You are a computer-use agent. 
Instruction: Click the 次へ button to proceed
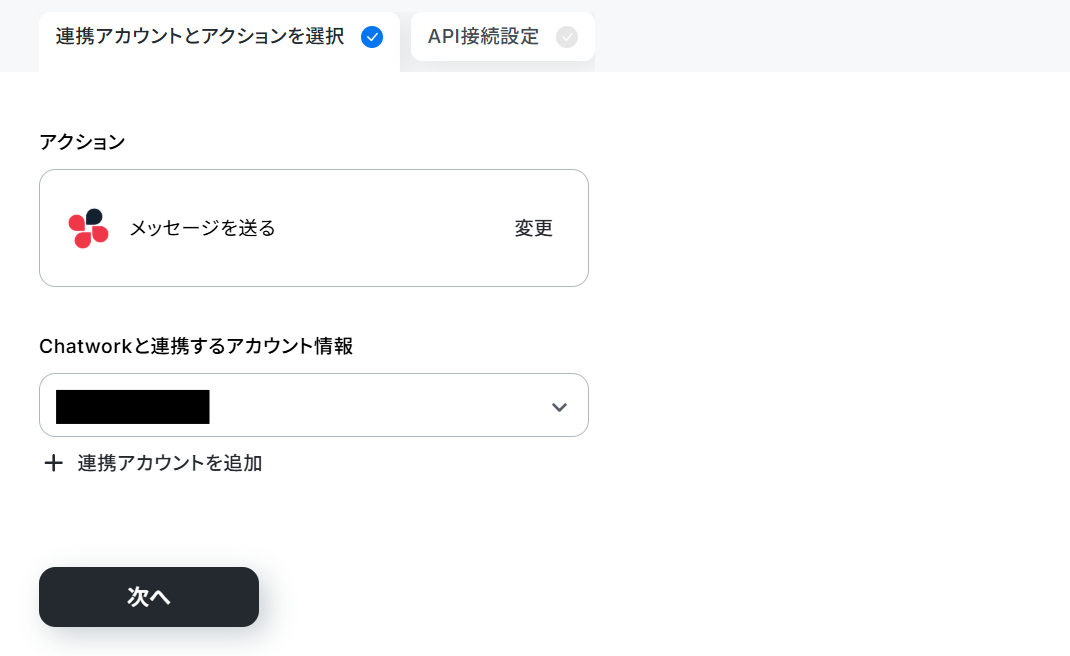pyautogui.click(x=149, y=597)
